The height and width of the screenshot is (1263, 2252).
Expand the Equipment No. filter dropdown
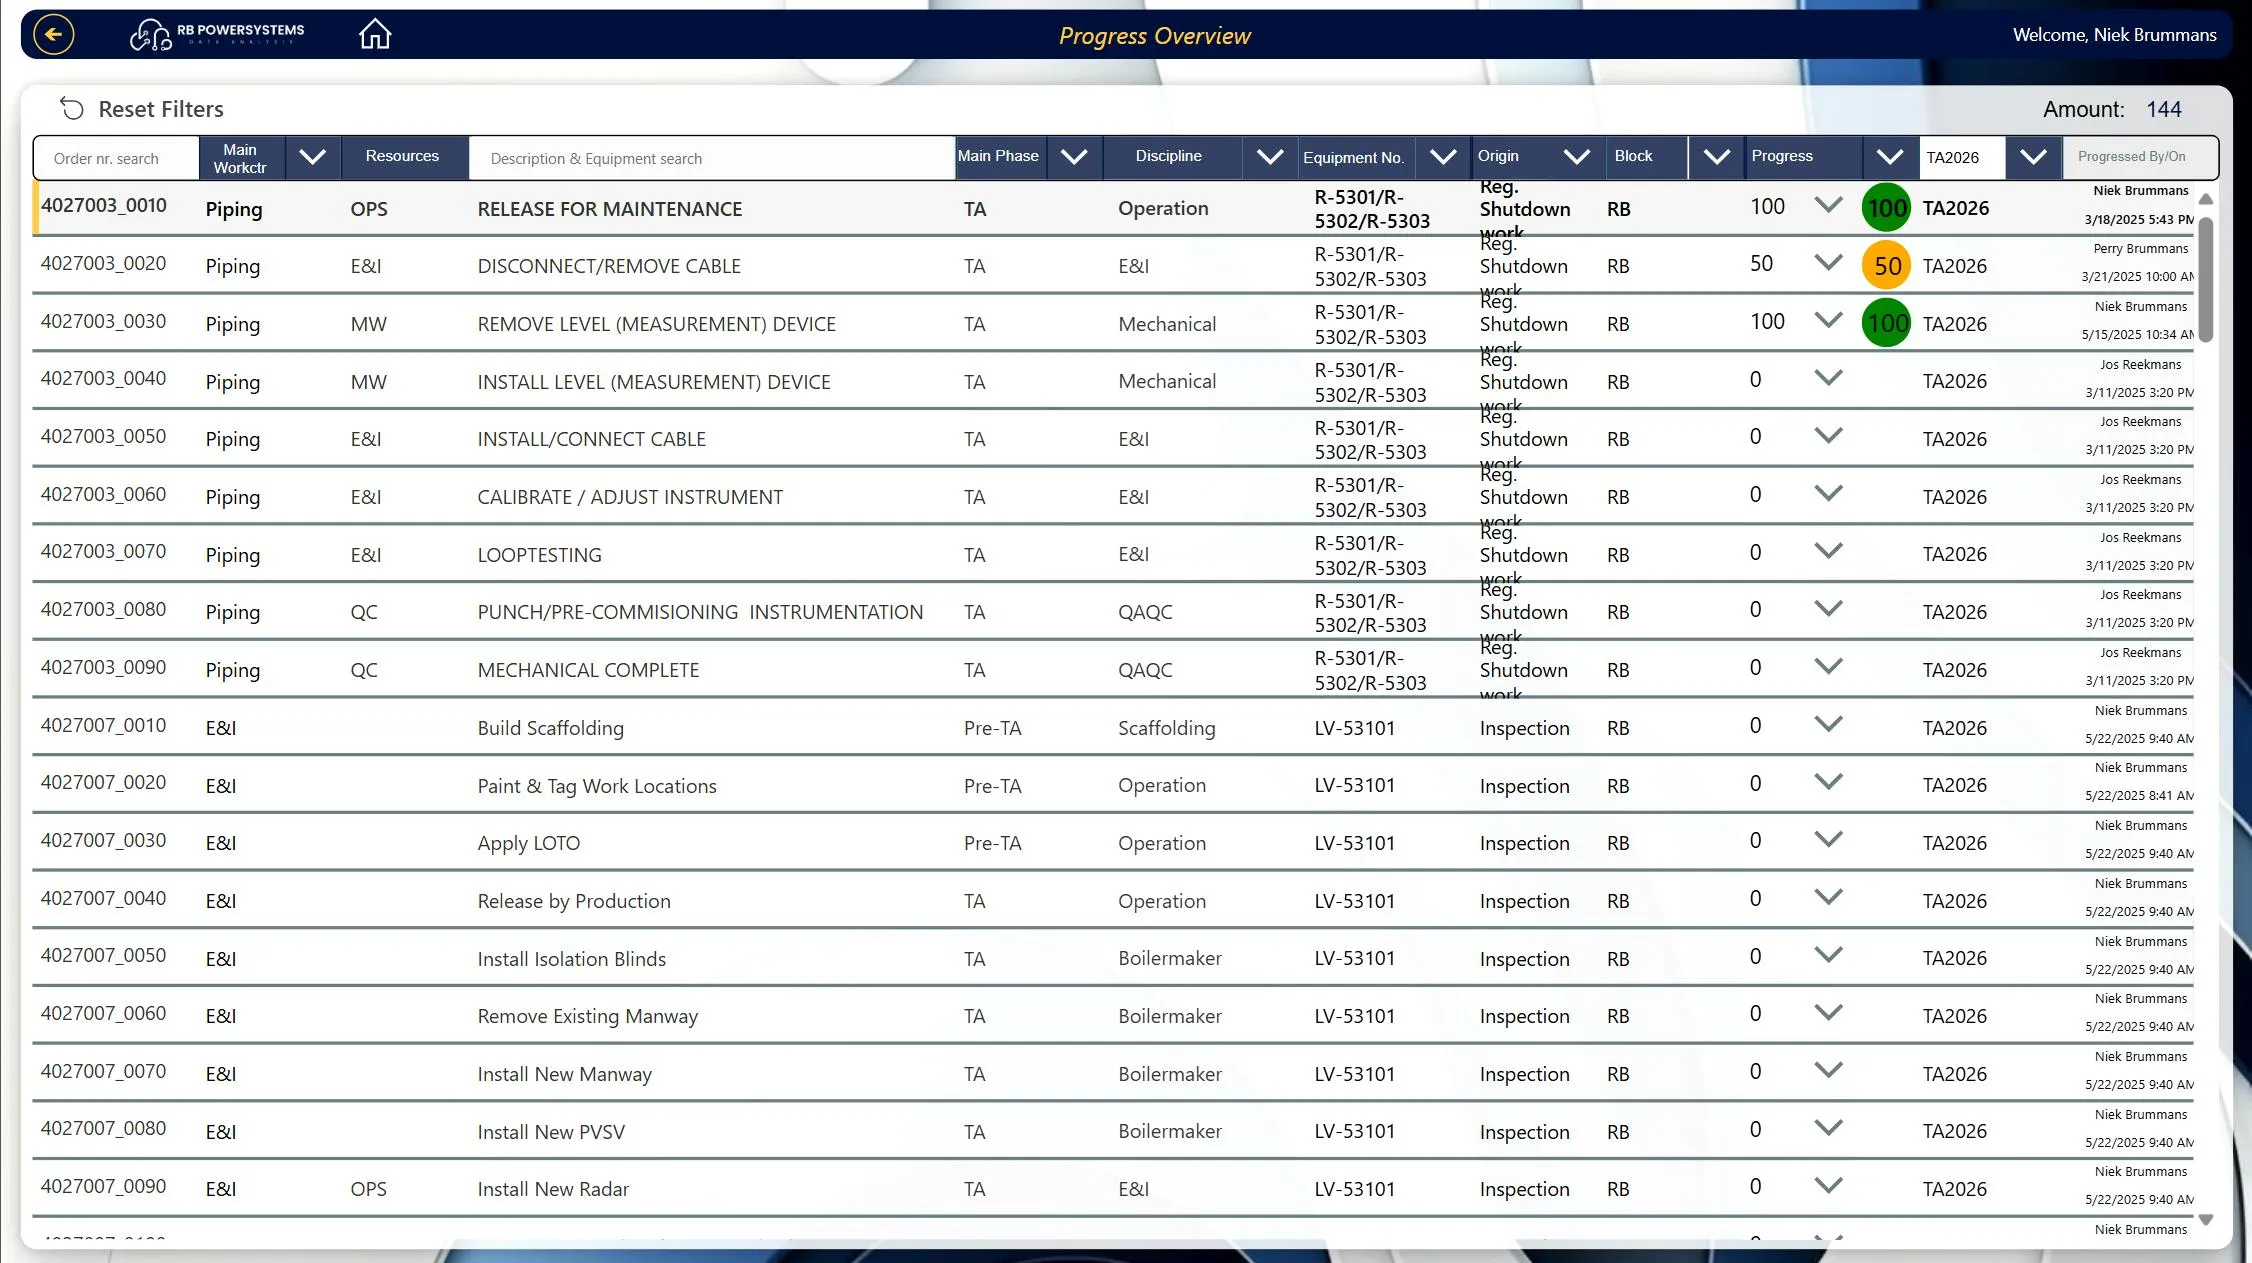pyautogui.click(x=1443, y=157)
